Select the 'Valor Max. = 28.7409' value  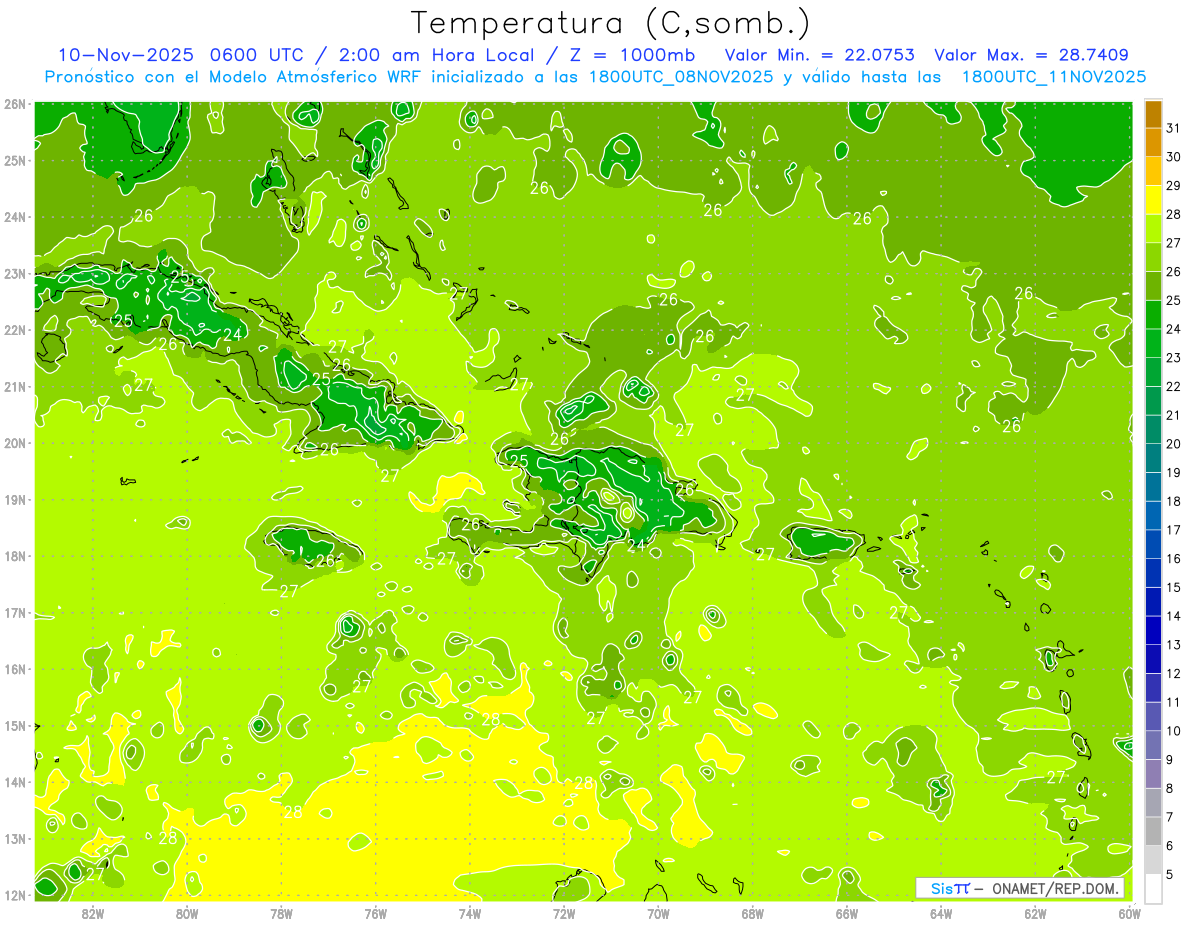tap(1032, 54)
